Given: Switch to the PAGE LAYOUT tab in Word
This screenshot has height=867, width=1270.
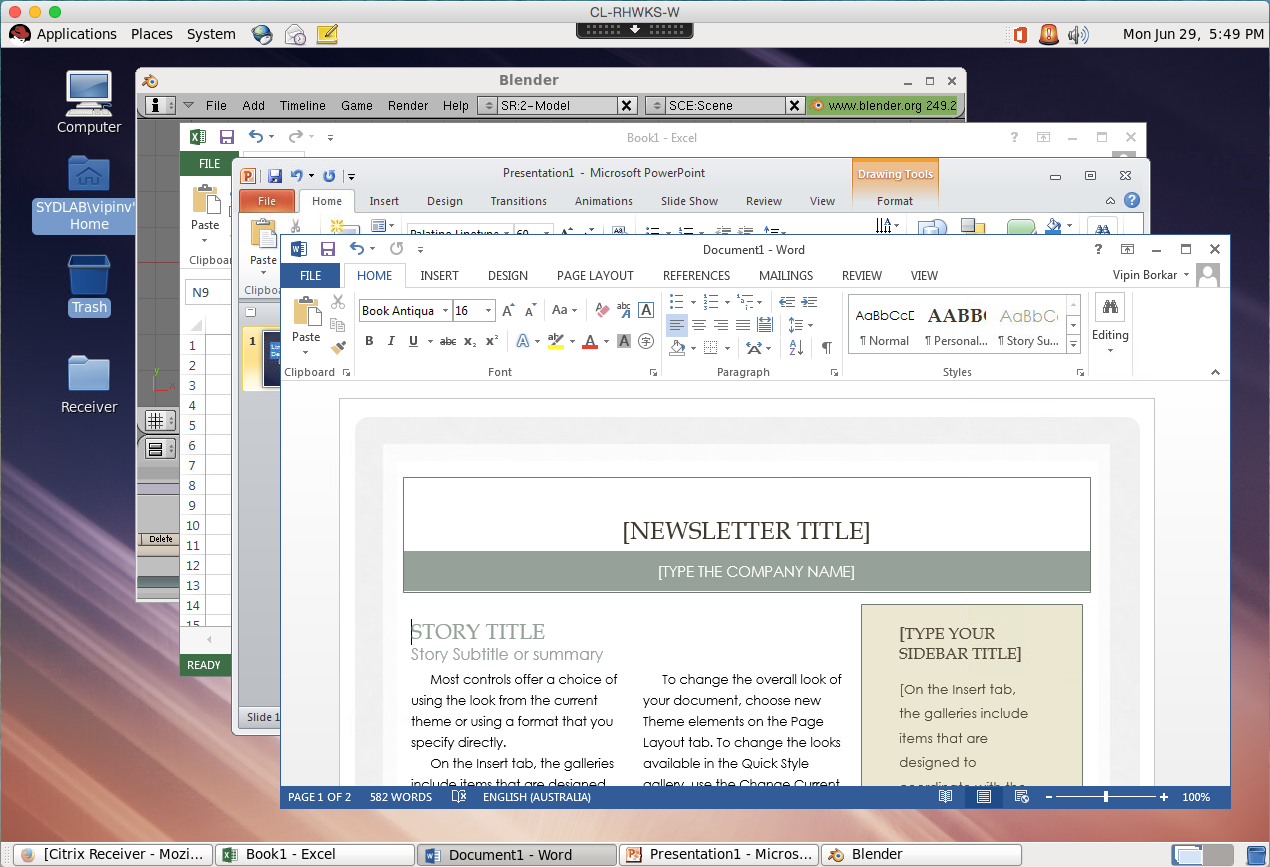Looking at the screenshot, I should pos(595,275).
